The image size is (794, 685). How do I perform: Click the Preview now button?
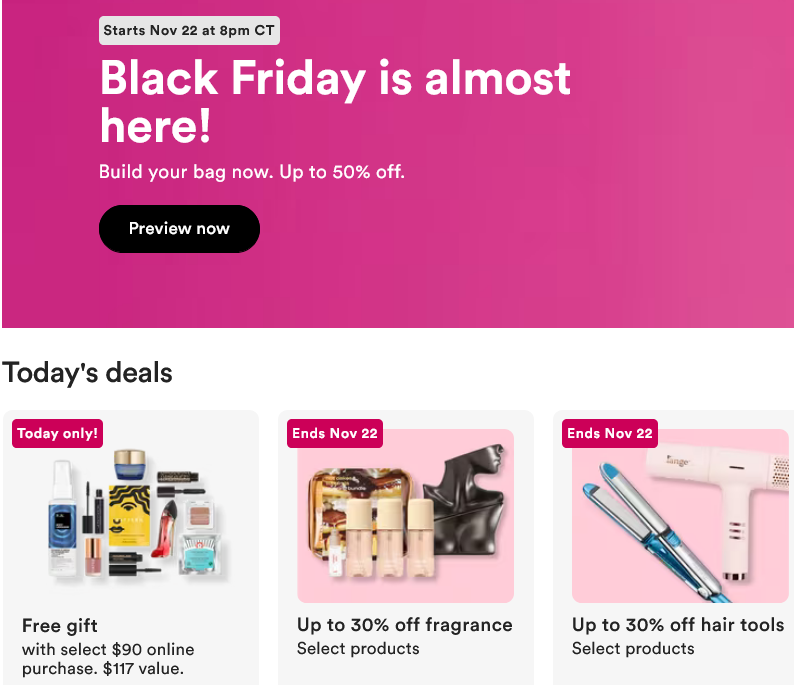click(x=179, y=229)
